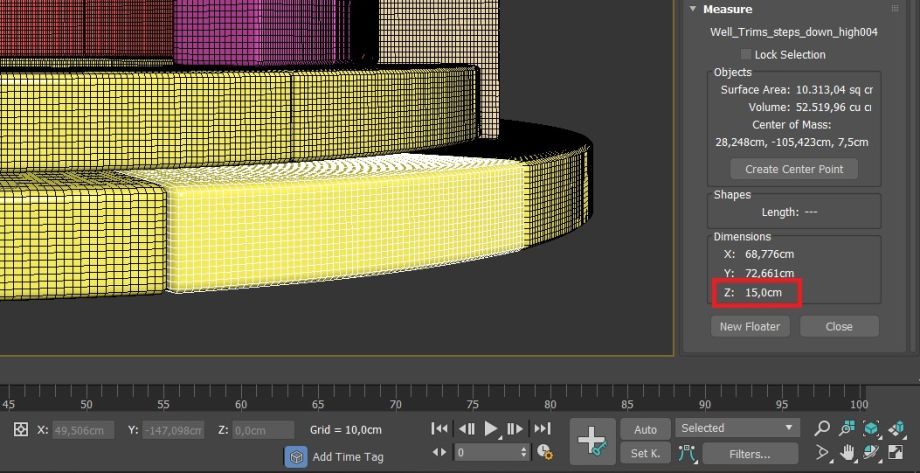Screen dimensions: 920x473
Task: Click the Volume value 52.519,96
Action: (x=833, y=107)
